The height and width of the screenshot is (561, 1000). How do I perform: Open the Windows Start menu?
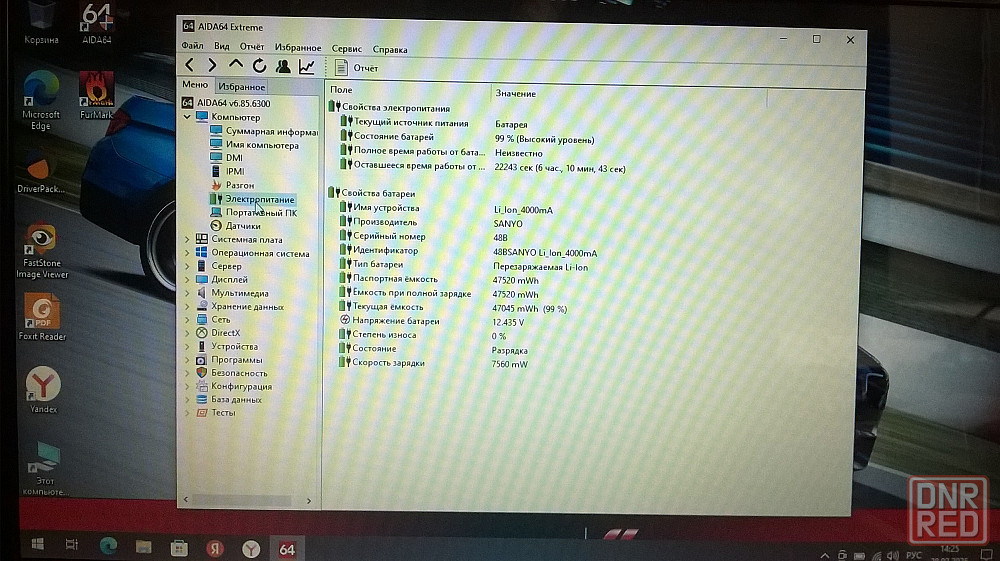pyautogui.click(x=38, y=544)
